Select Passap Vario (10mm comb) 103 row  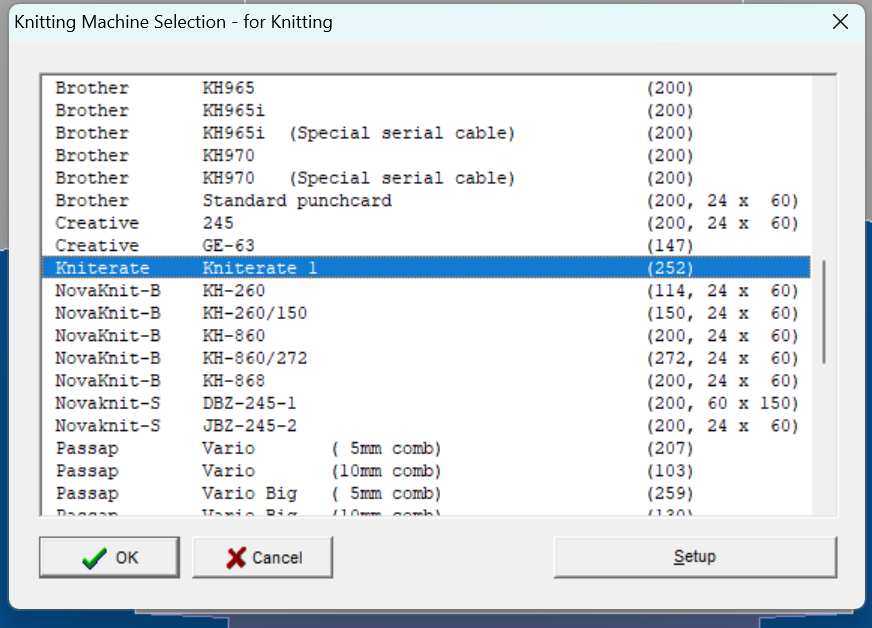pyautogui.click(x=427, y=471)
